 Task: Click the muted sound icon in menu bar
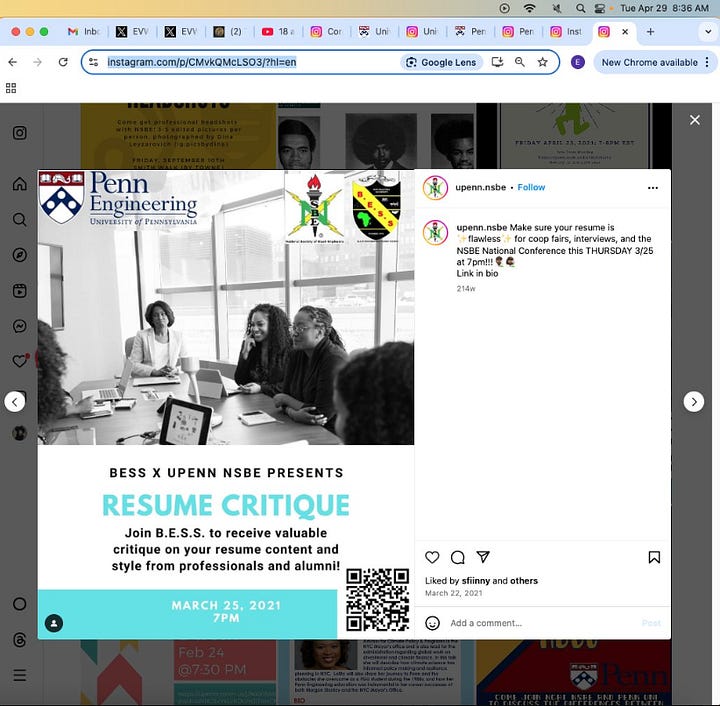coord(557,8)
